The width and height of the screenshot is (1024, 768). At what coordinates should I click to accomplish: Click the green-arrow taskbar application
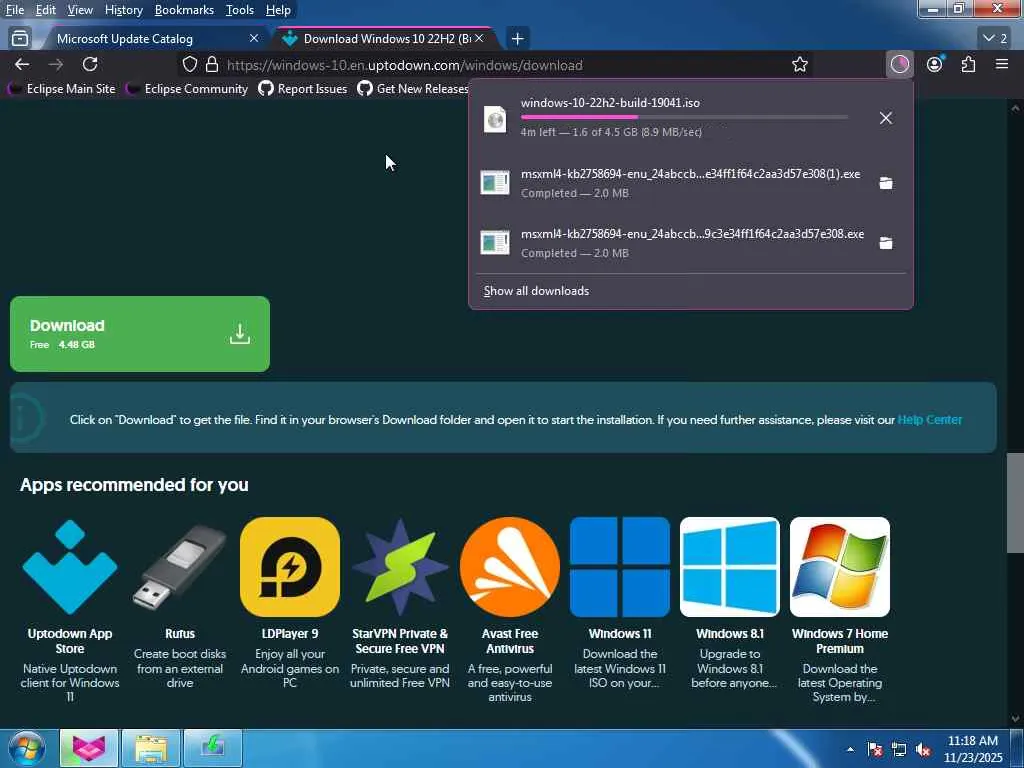(x=213, y=748)
